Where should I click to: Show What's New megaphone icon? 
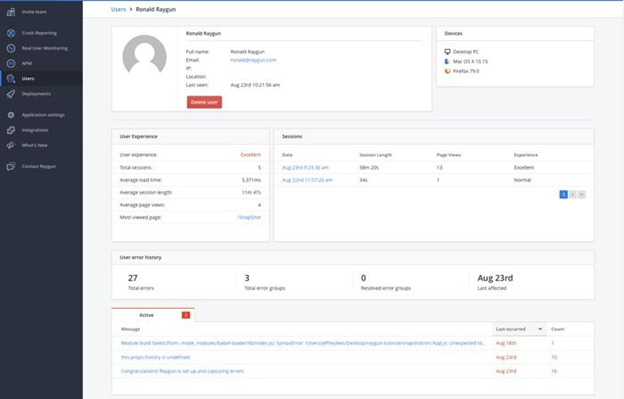pyautogui.click(x=11, y=145)
